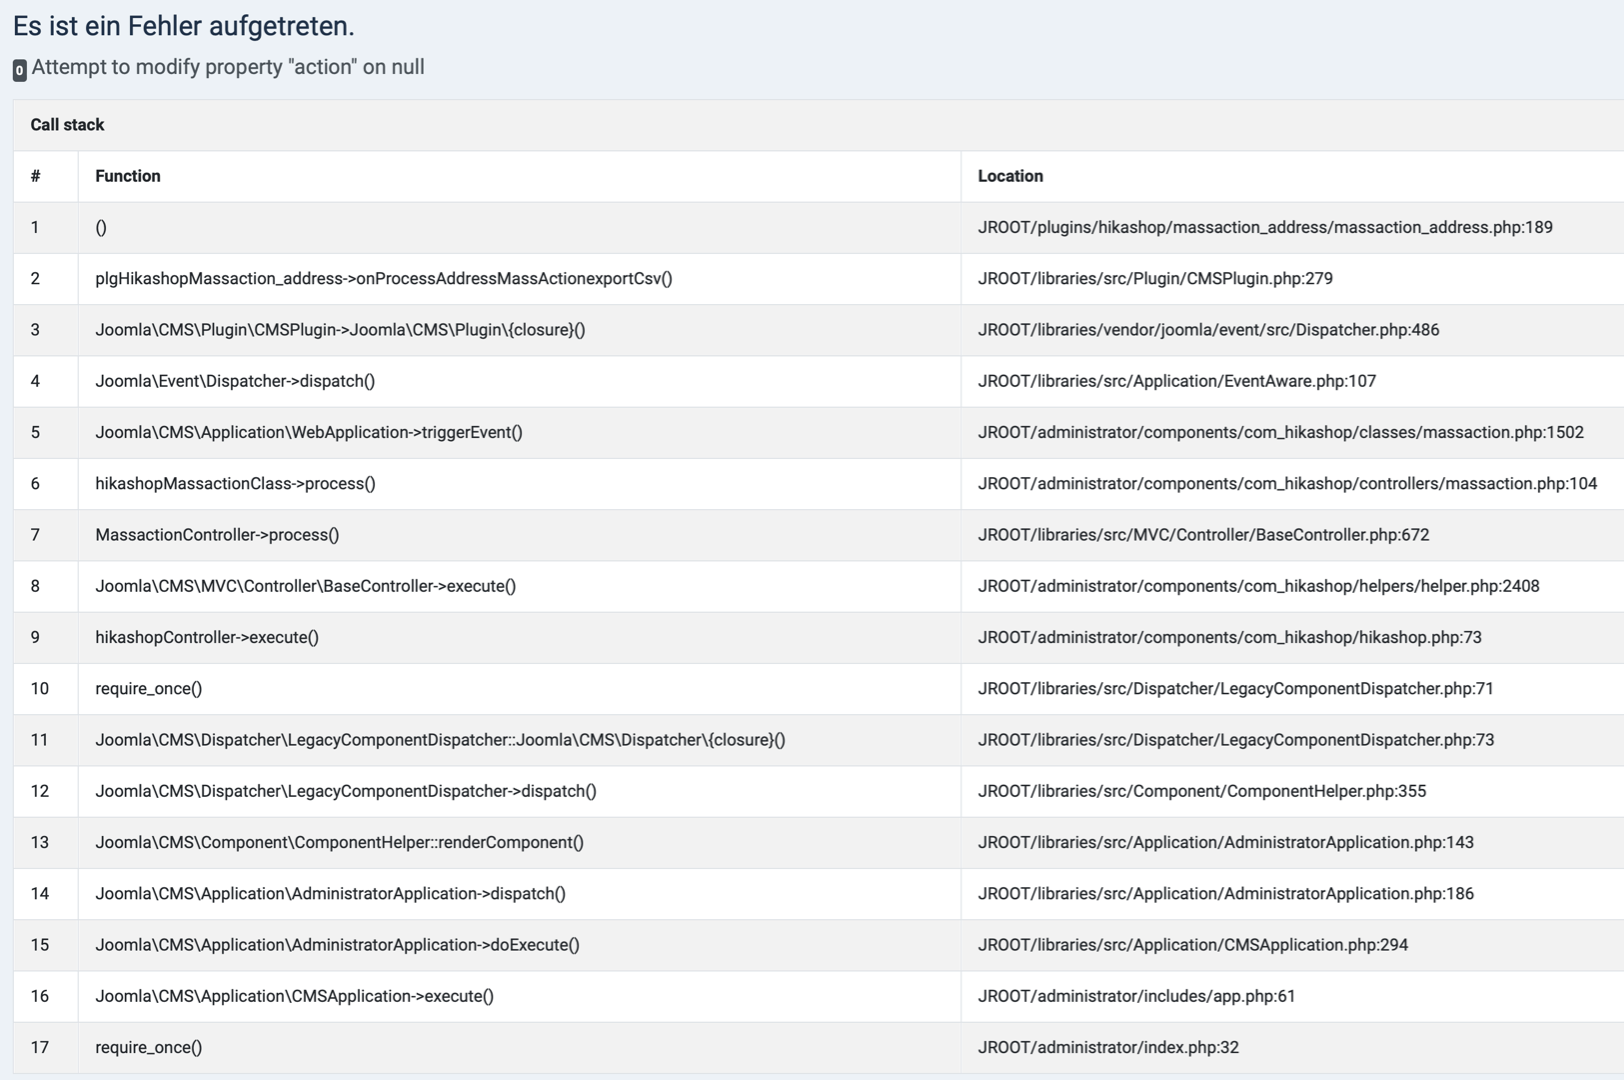Click function MassactionController->process()
Screen dimensions: 1624x1080
[x=217, y=534]
